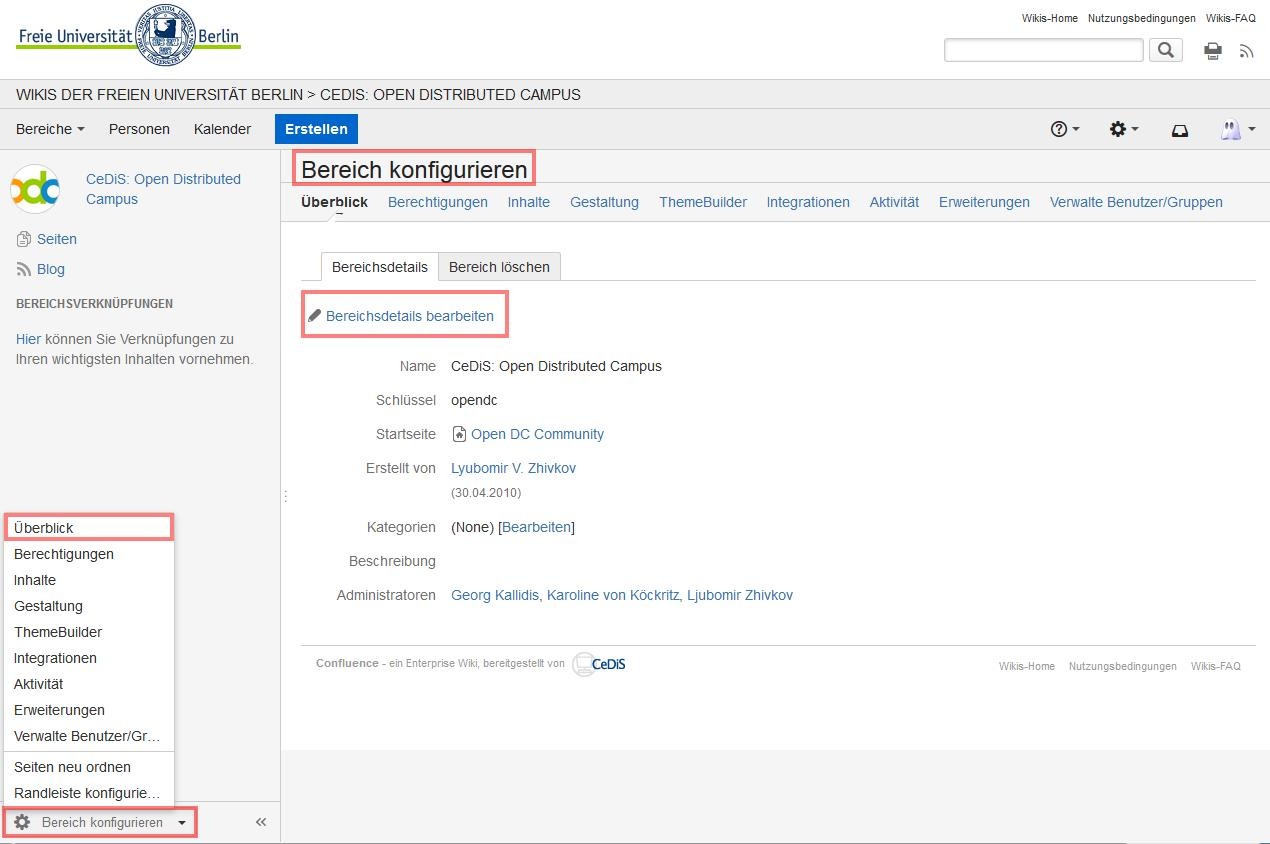Open the gear administration menu
Viewport: 1270px width, 844px height.
point(1124,129)
